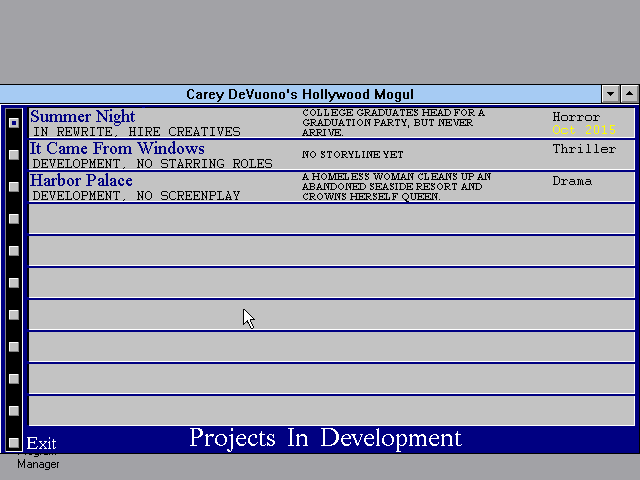Screen dimensions: 640x480
Task: Select the button beside It Came From Windows
Action: pyautogui.click(x=14, y=155)
